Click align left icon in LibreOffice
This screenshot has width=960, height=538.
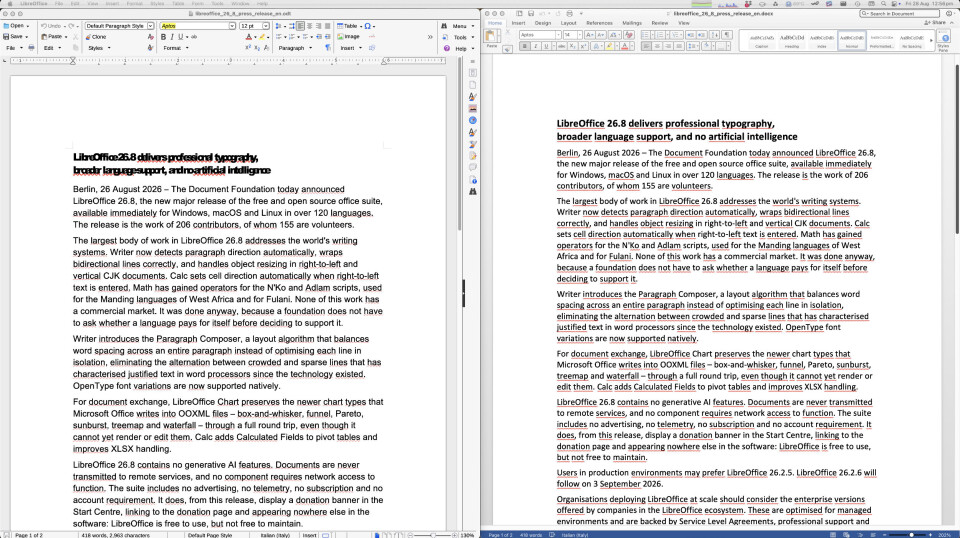pyautogui.click(x=301, y=26)
